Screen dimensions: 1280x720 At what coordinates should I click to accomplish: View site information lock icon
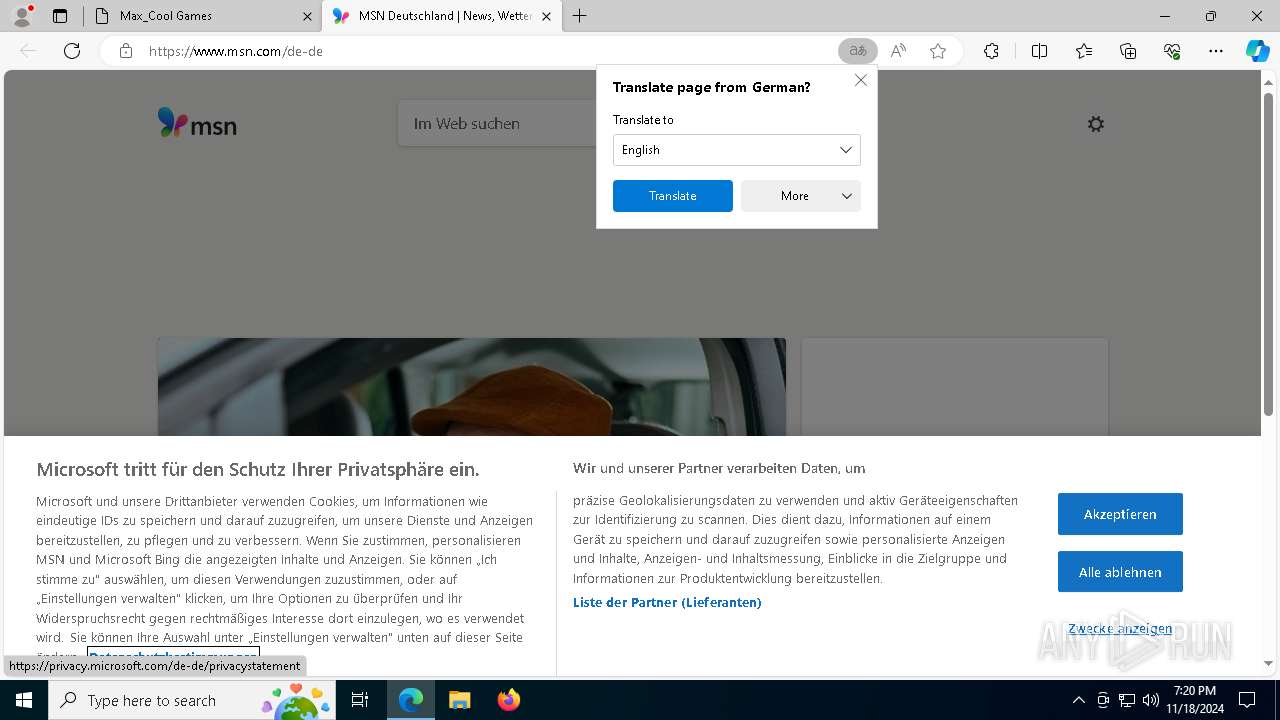[x=126, y=51]
